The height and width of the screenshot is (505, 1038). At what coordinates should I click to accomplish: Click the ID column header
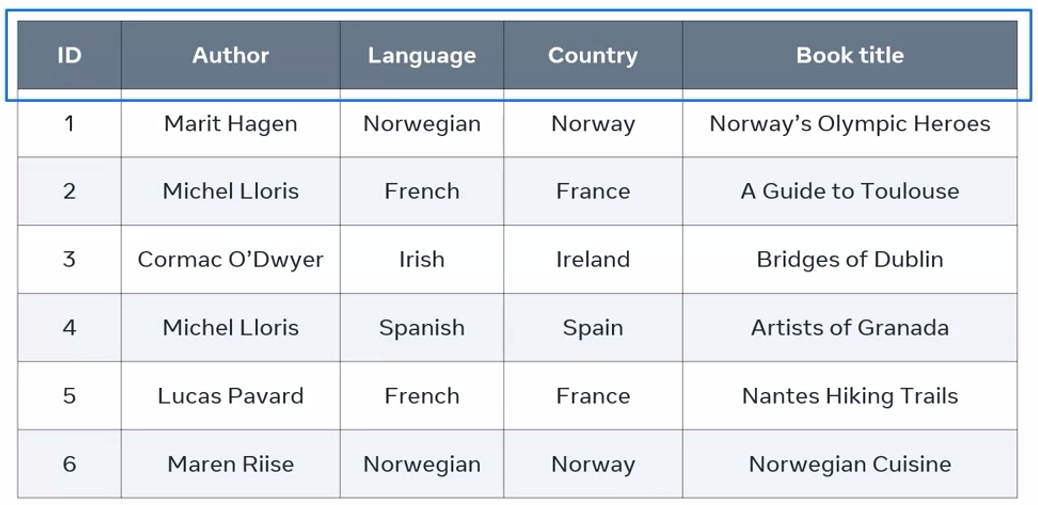tap(69, 56)
